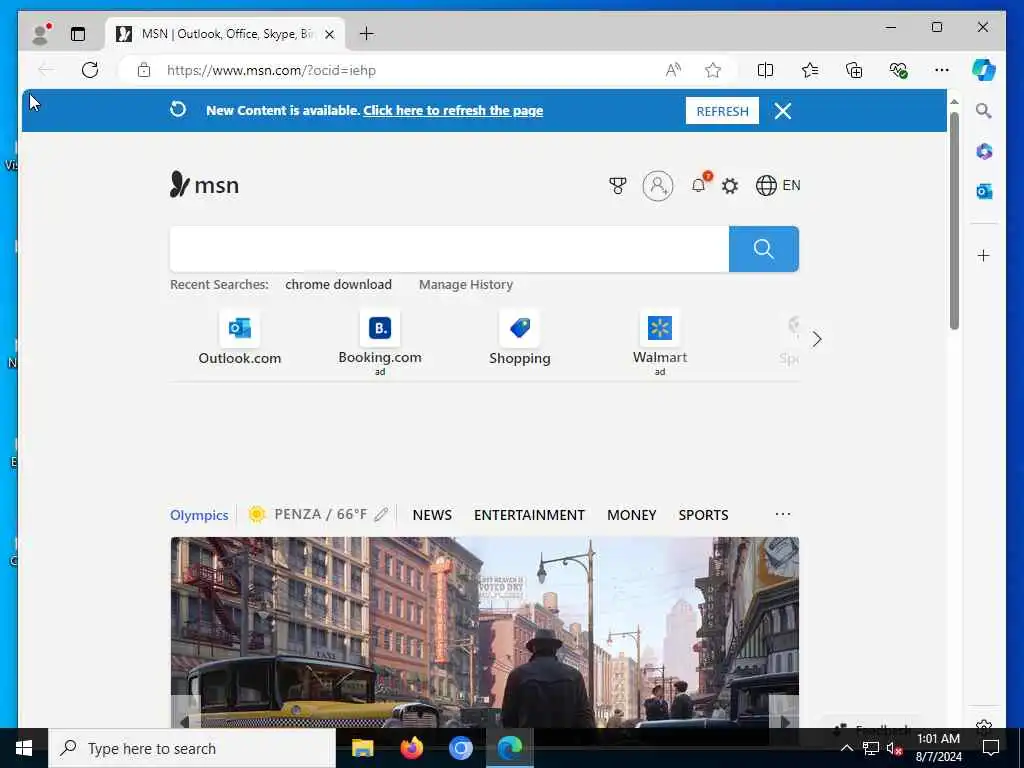This screenshot has width=1024, height=768.
Task: Launch Copilot from the toolbar
Action: pos(984,69)
